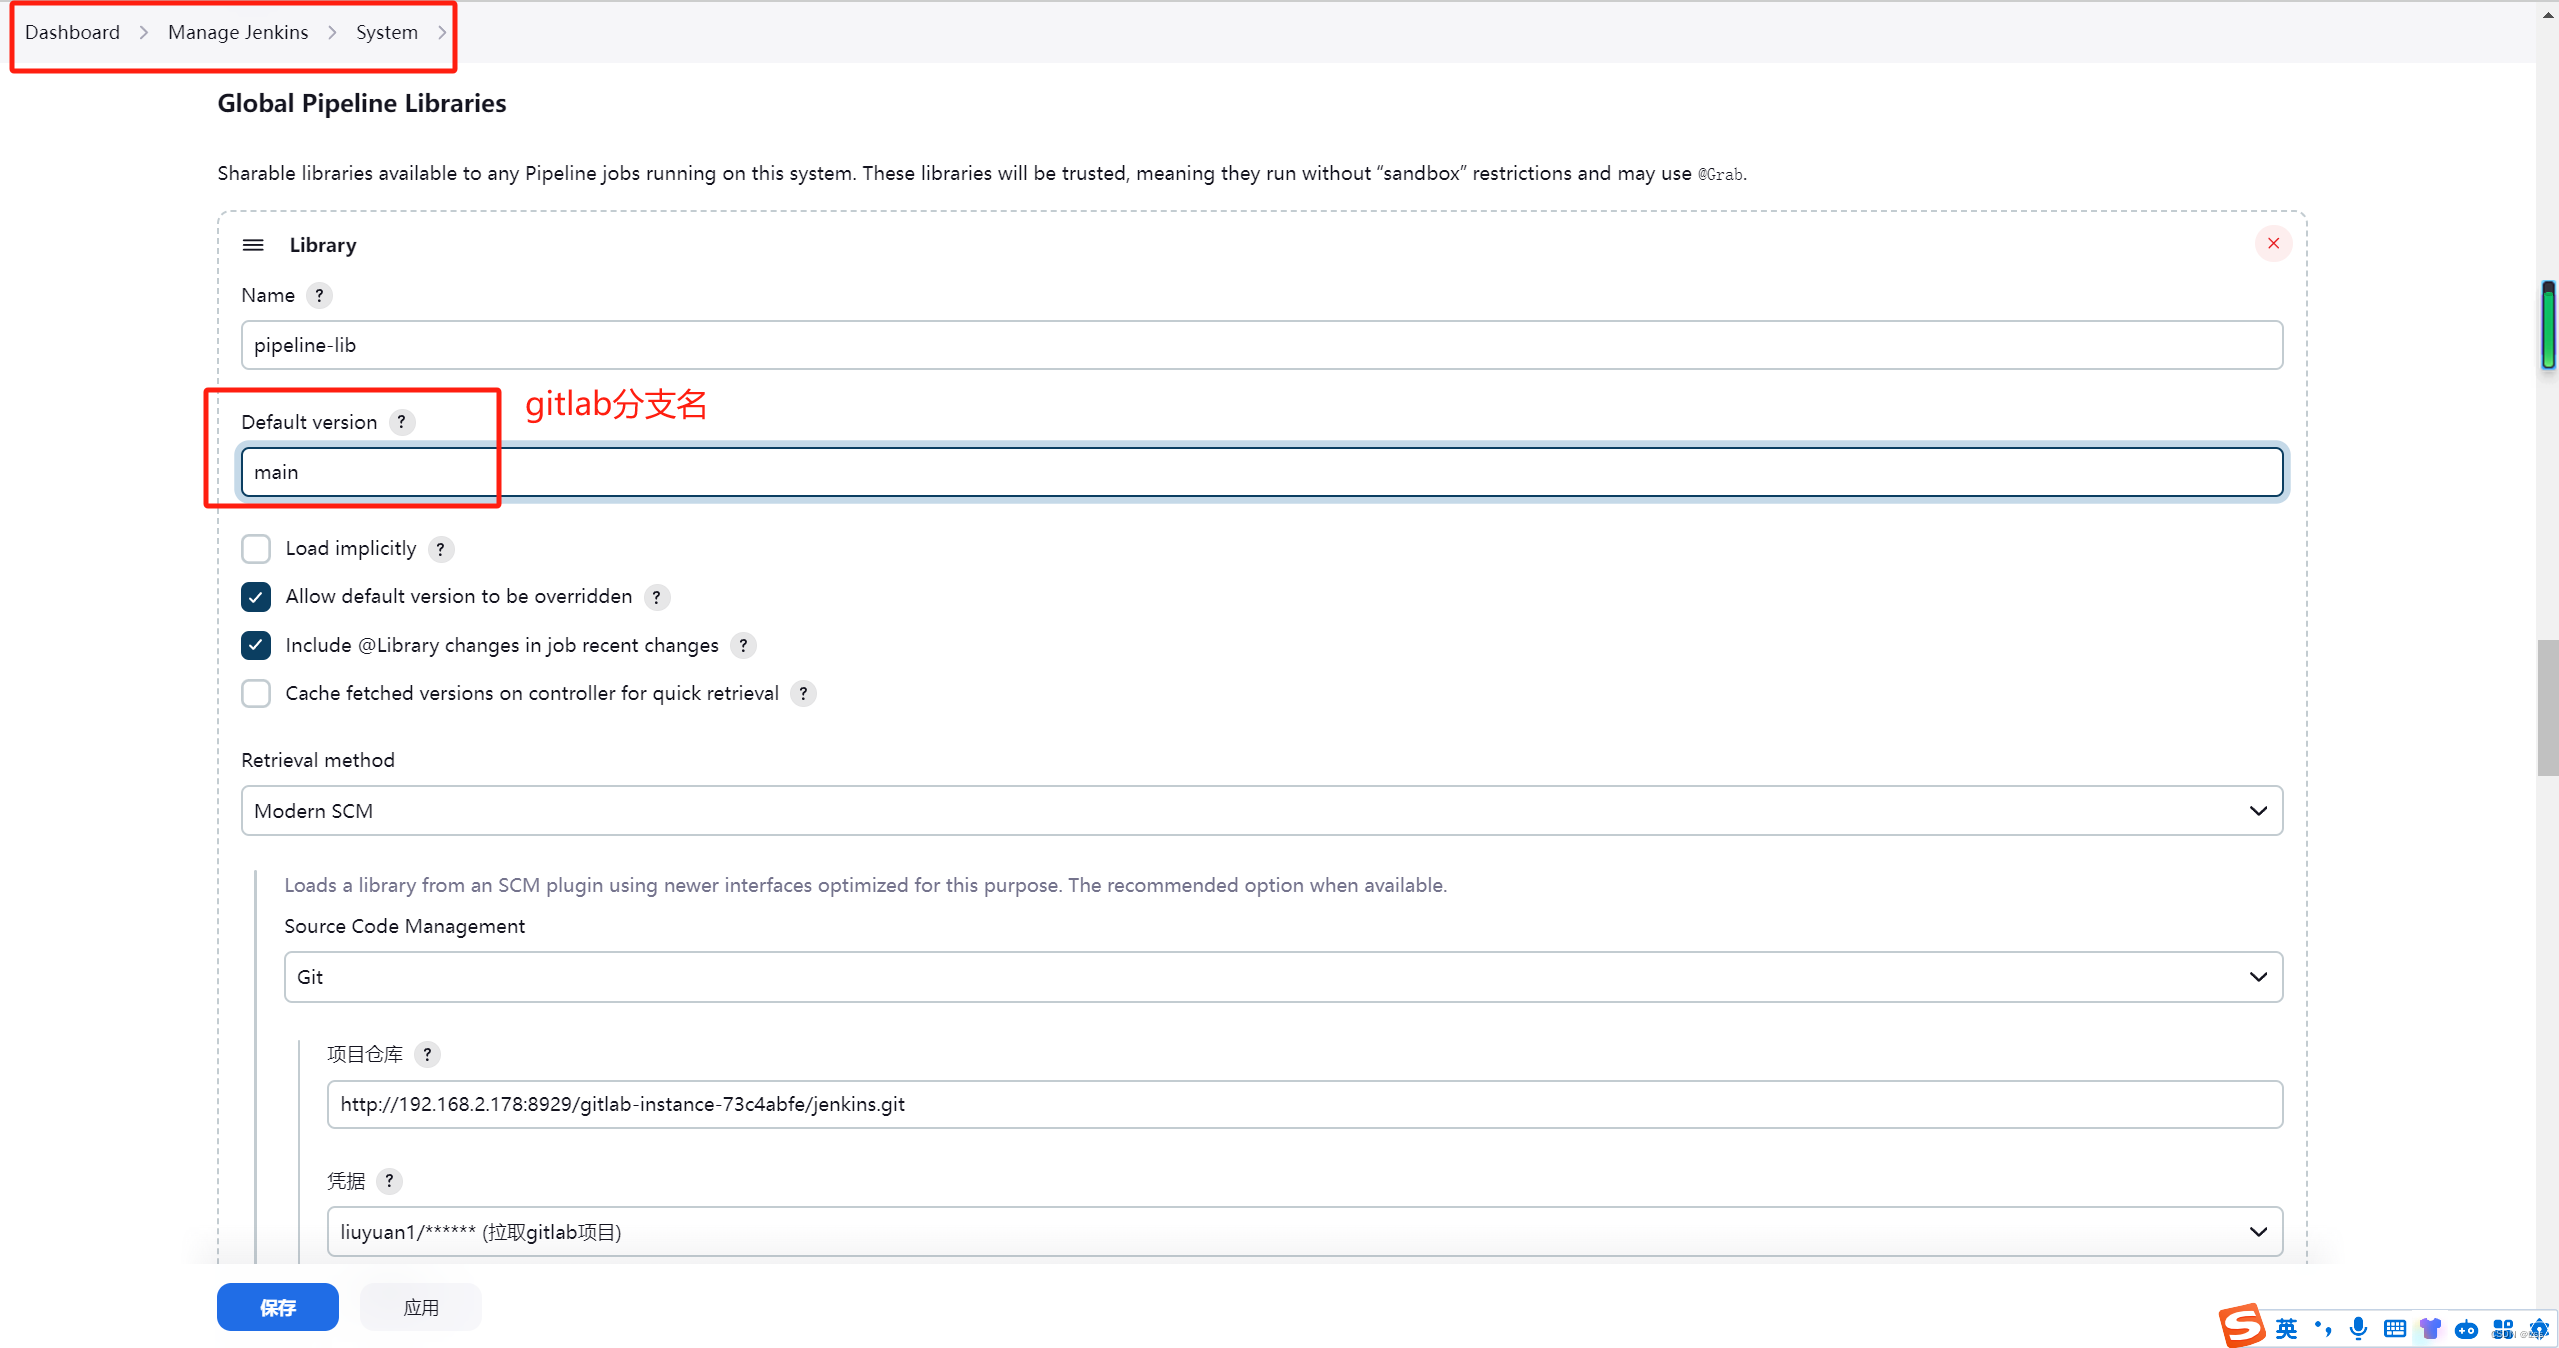This screenshot has width=2559, height=1348.
Task: Uncheck Allow default version to be overridden
Action: point(256,597)
